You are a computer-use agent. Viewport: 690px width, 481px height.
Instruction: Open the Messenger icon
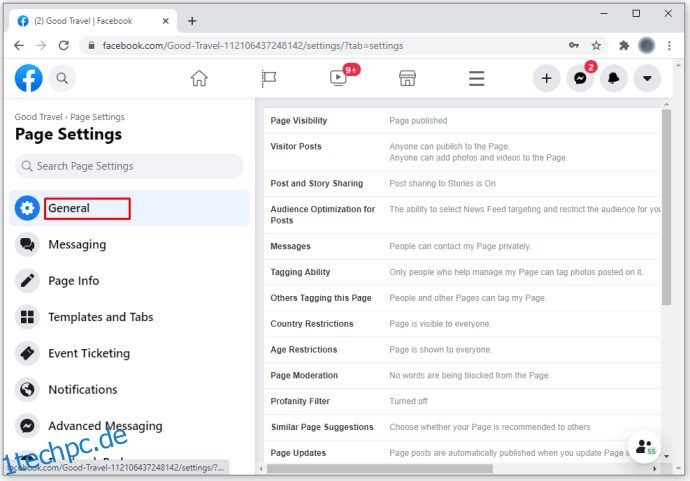(x=580, y=78)
